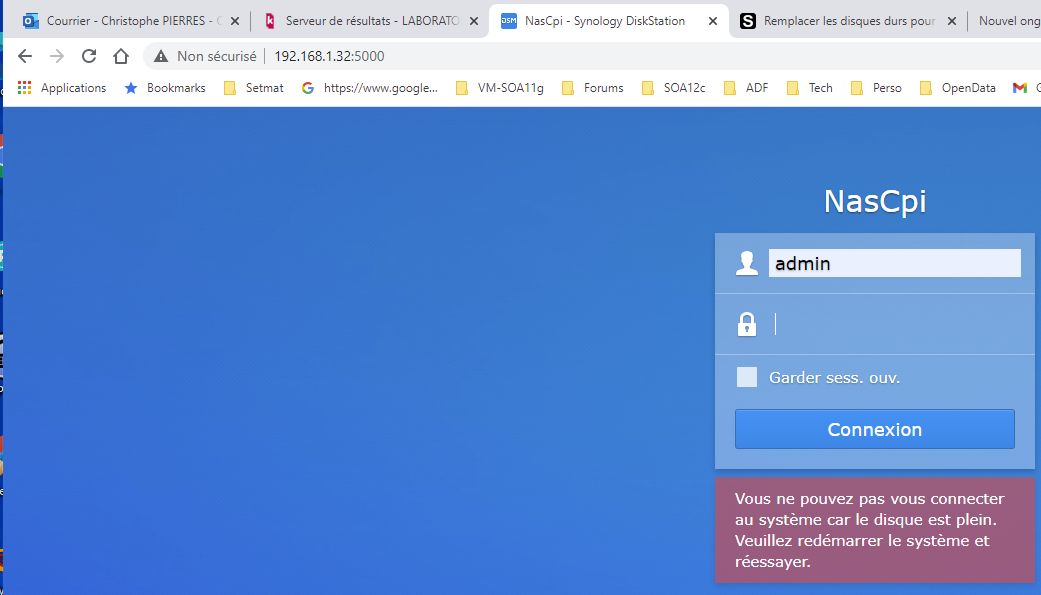The height and width of the screenshot is (595, 1041).
Task: Click the browser back arrow
Action: pyautogui.click(x=25, y=56)
